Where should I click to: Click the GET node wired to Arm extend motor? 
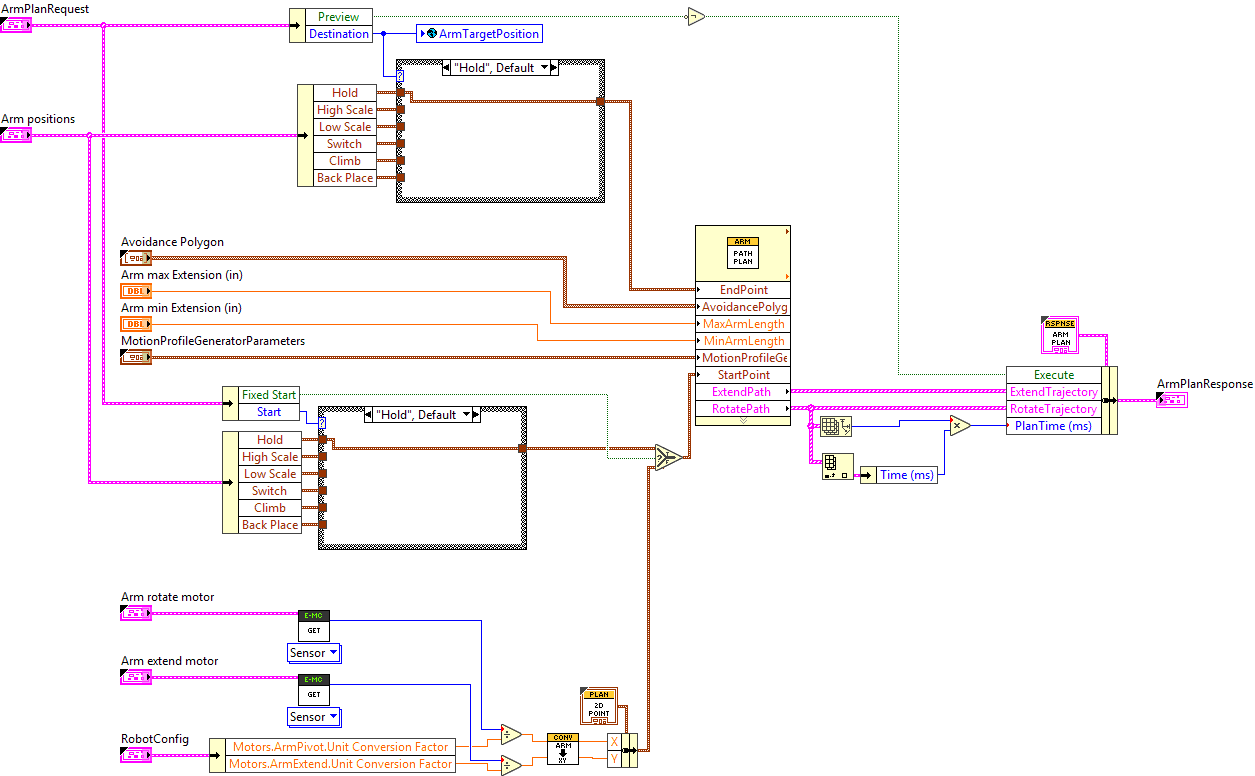click(x=313, y=691)
